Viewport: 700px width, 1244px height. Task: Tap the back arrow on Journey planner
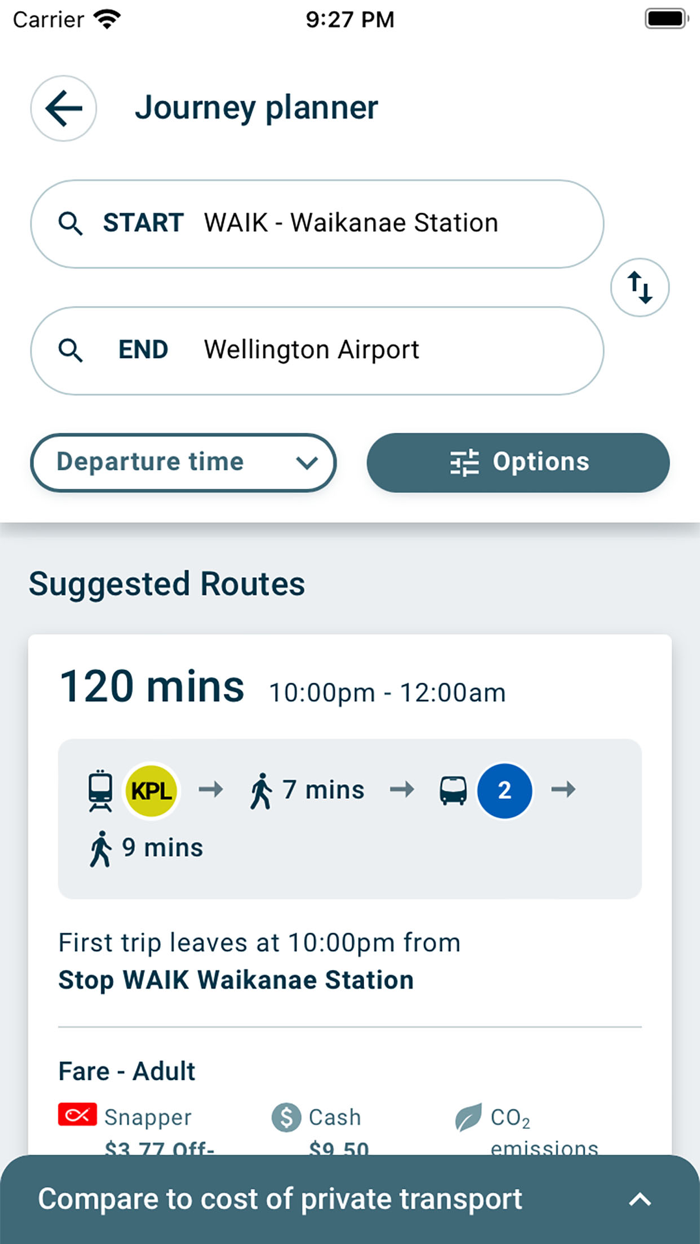(63, 108)
